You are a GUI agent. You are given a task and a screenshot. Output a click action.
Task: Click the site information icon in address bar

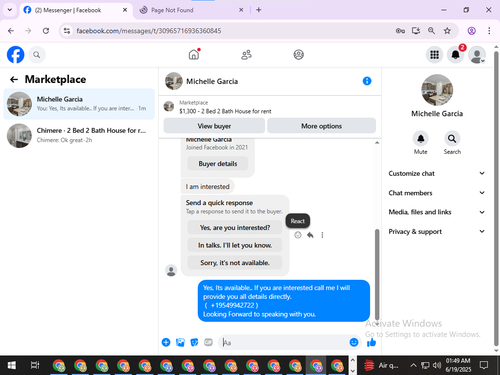[67, 31]
